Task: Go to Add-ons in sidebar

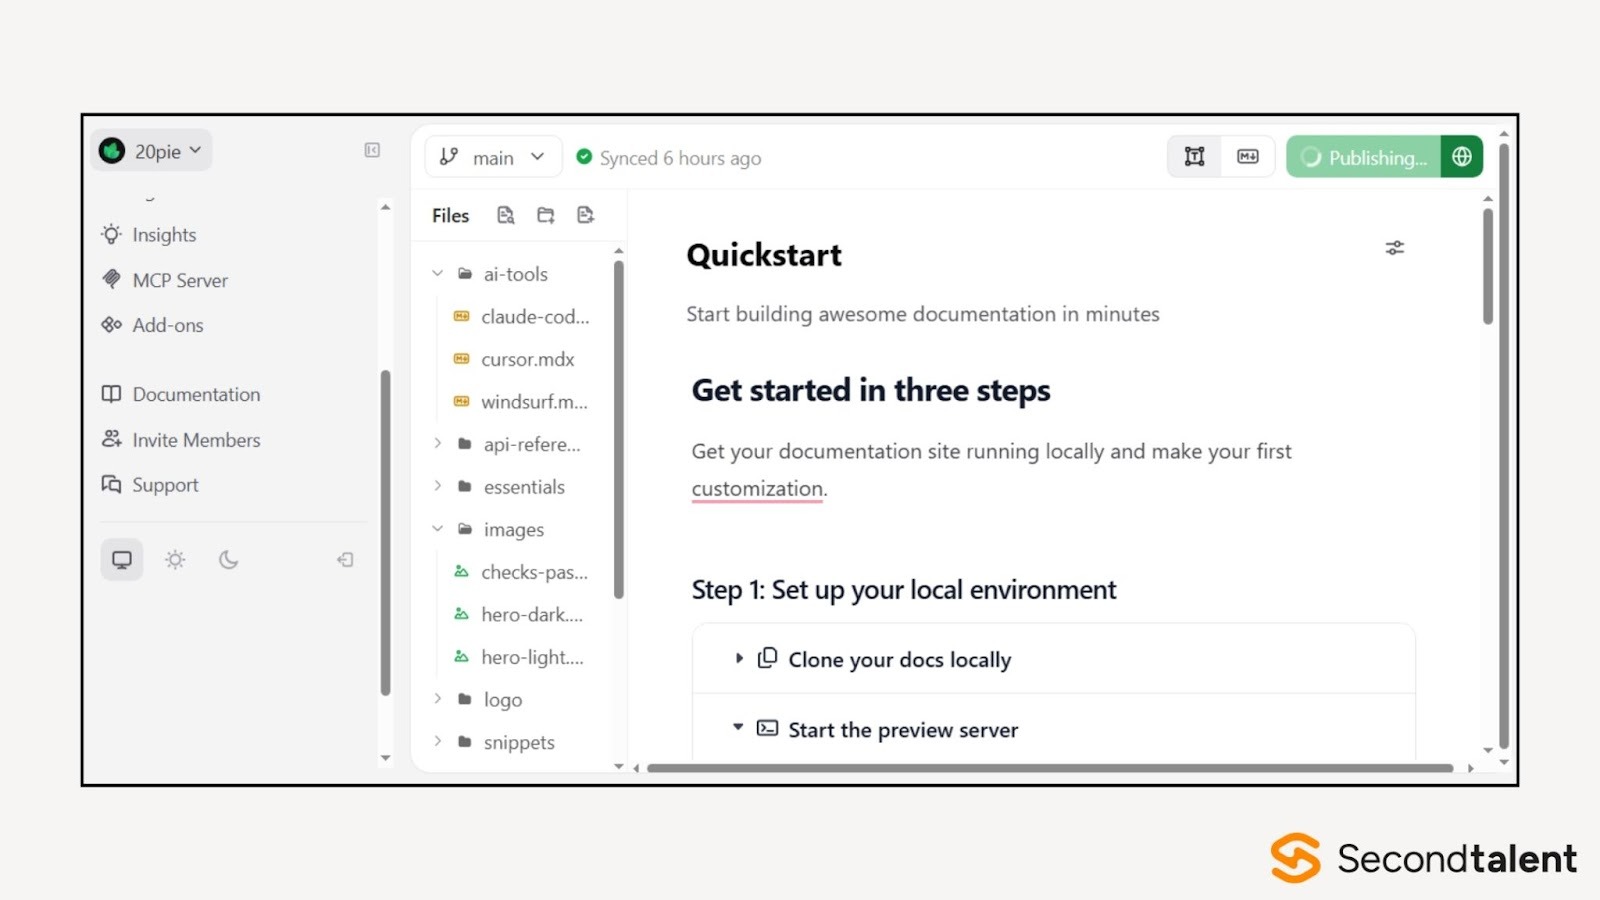Action: (x=168, y=325)
